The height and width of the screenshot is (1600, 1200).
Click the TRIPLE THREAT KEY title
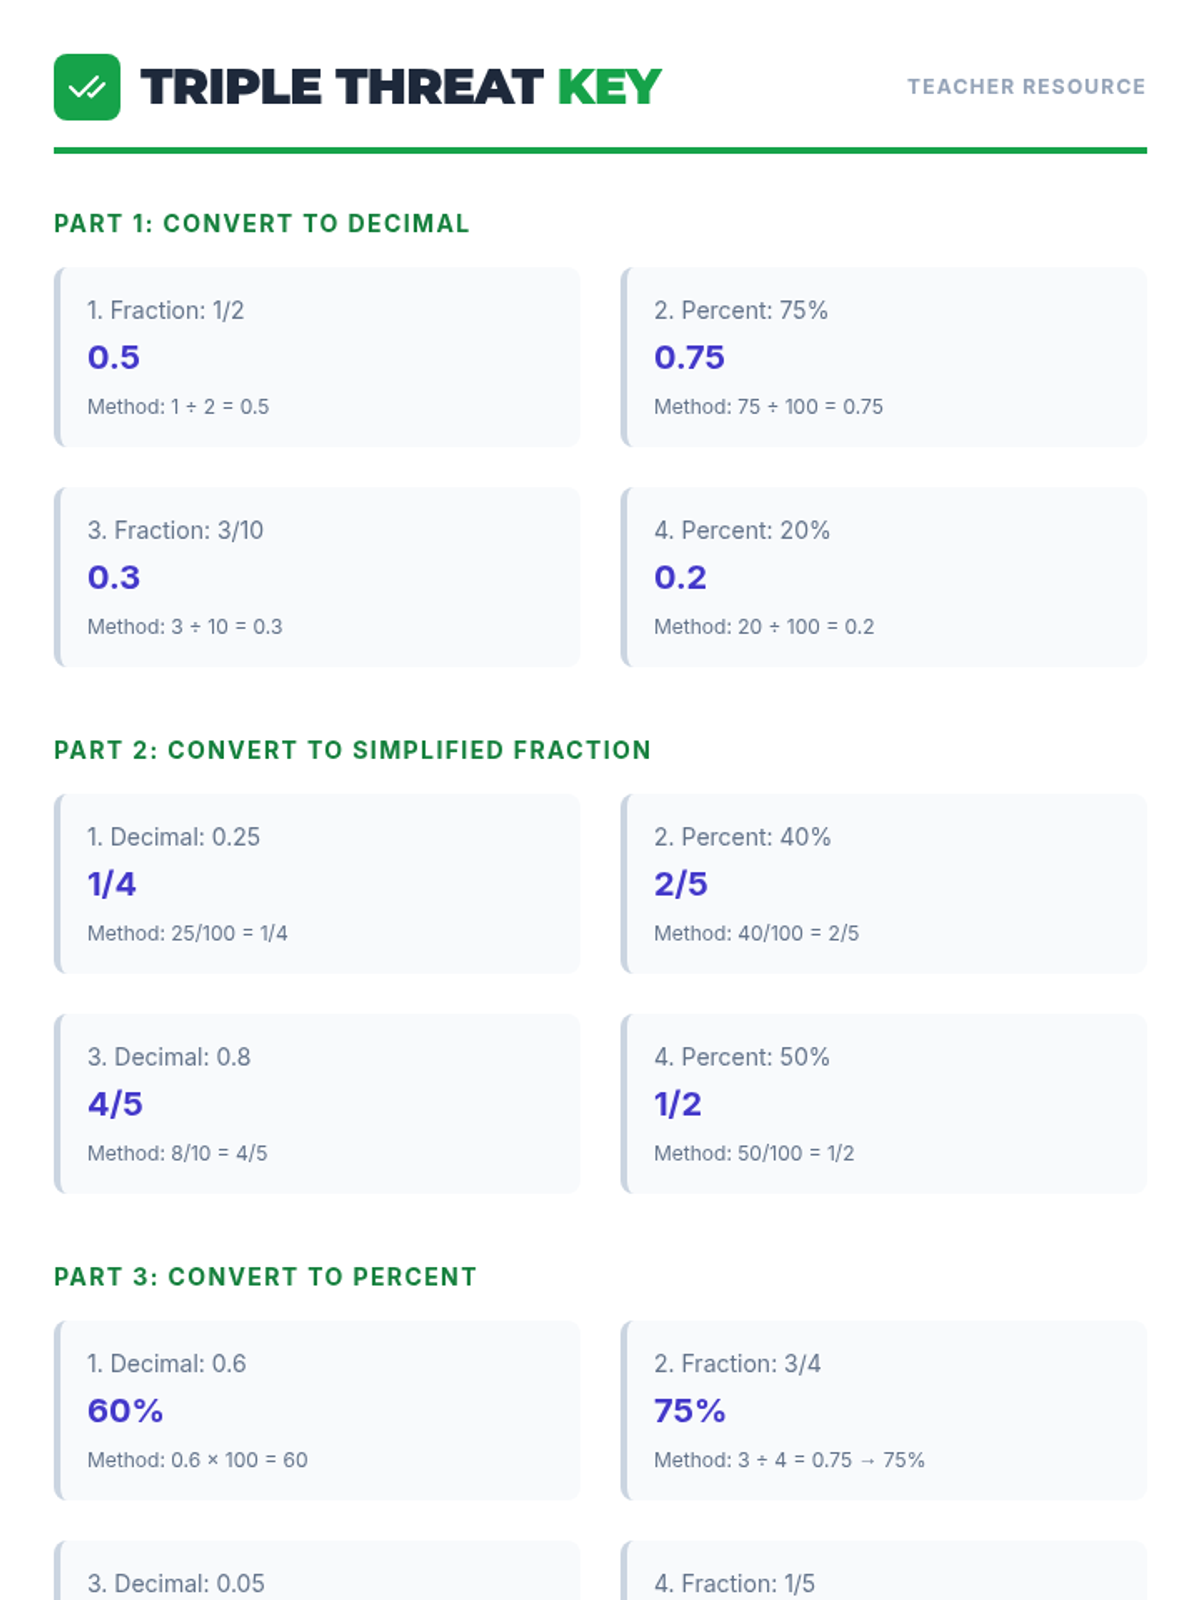400,87
